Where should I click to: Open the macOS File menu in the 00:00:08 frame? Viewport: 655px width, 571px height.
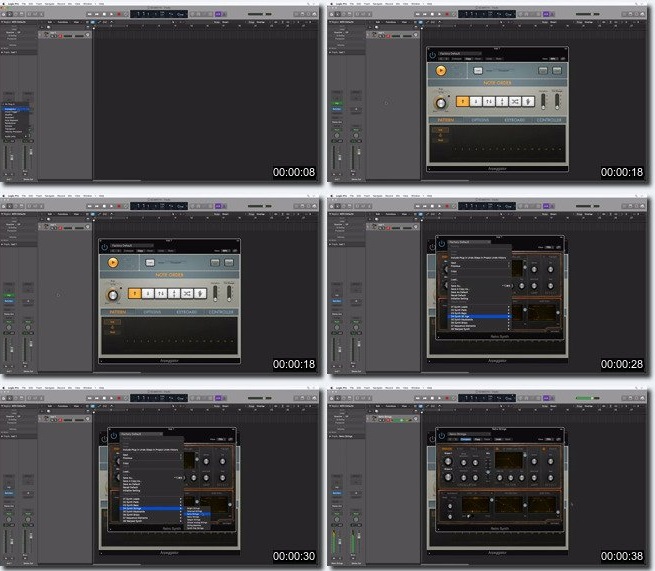tap(24, 3)
